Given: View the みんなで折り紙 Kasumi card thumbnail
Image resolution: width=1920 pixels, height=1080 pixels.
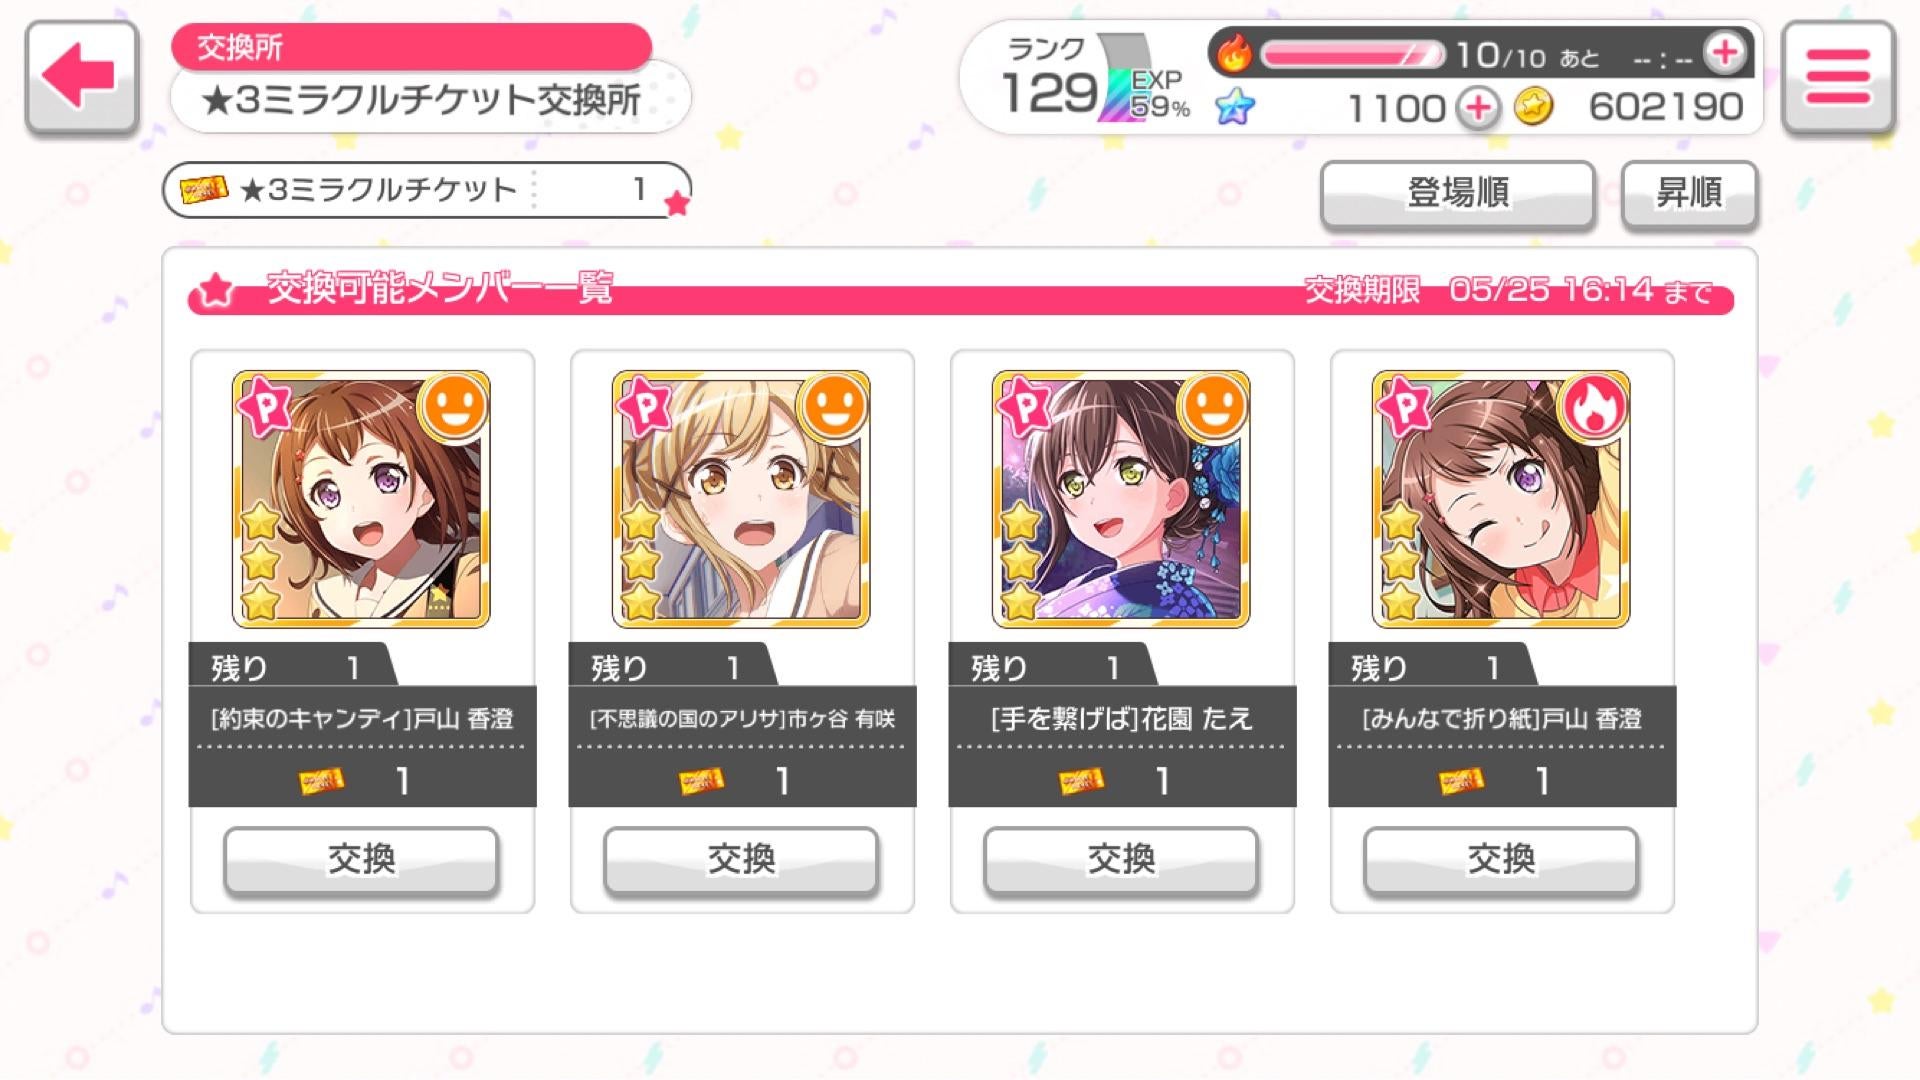Looking at the screenshot, I should coord(1501,499).
